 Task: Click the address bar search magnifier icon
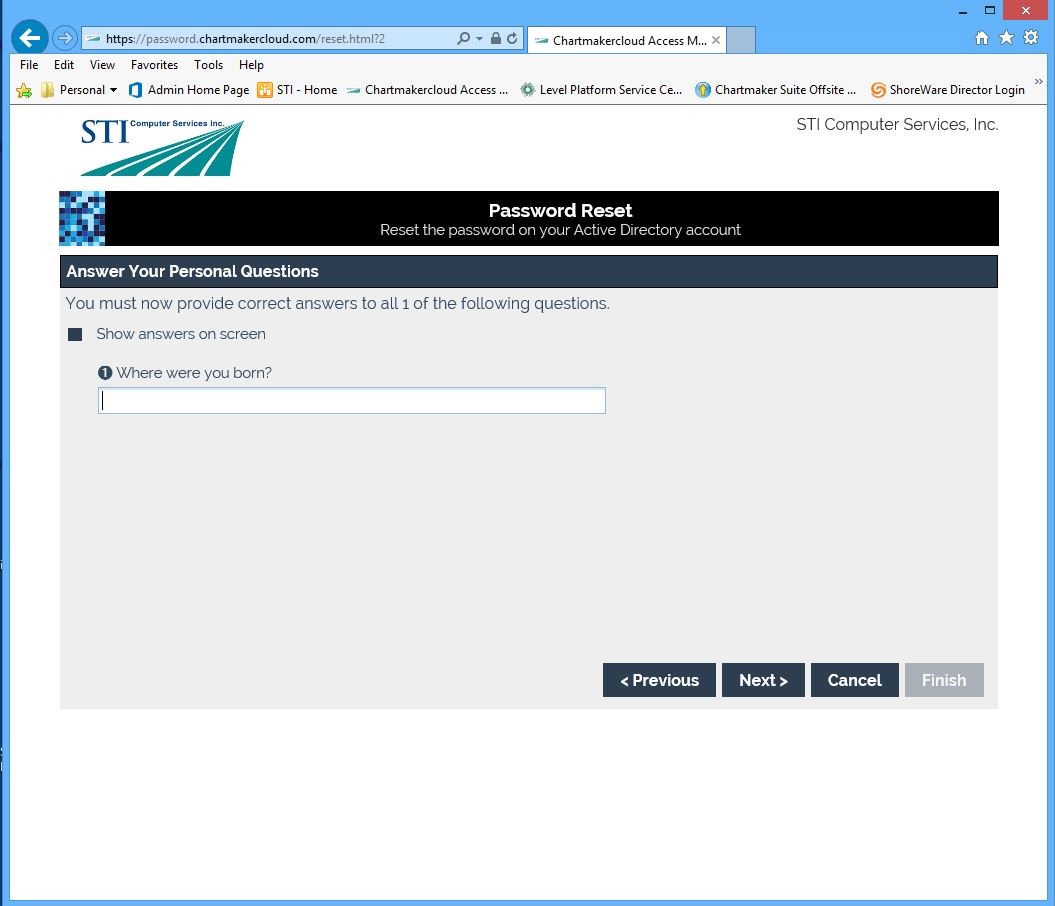click(x=463, y=39)
